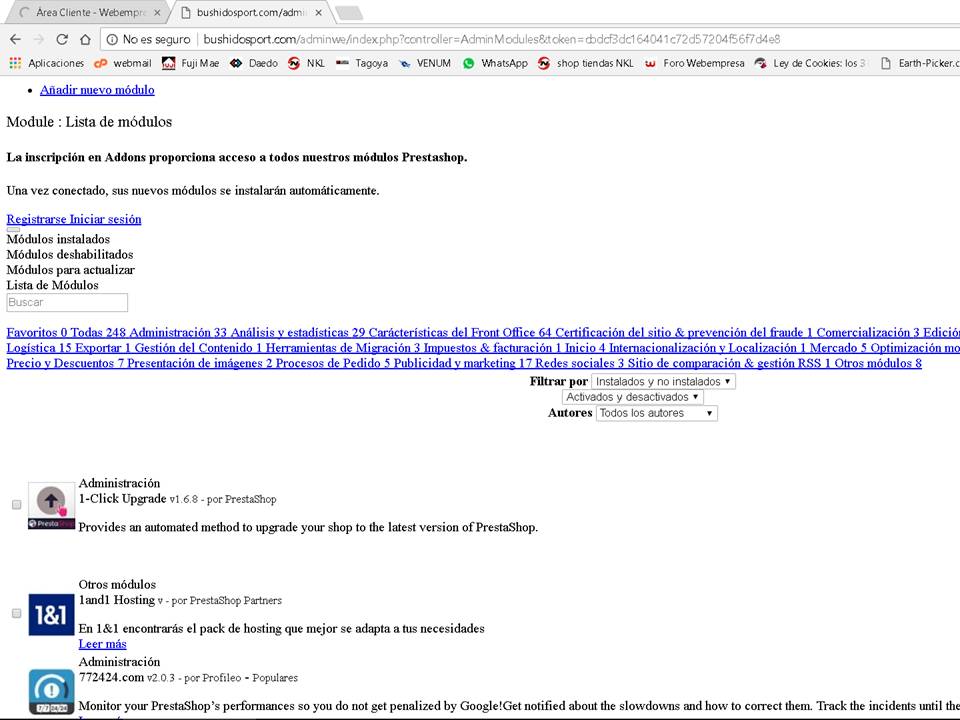
Task: Open the Aplicaciones bookmarks shortcut
Action: coord(47,63)
